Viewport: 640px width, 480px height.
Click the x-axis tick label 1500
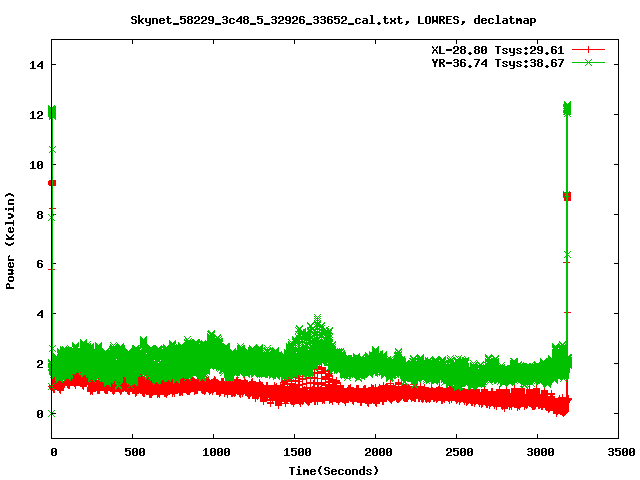(297, 452)
